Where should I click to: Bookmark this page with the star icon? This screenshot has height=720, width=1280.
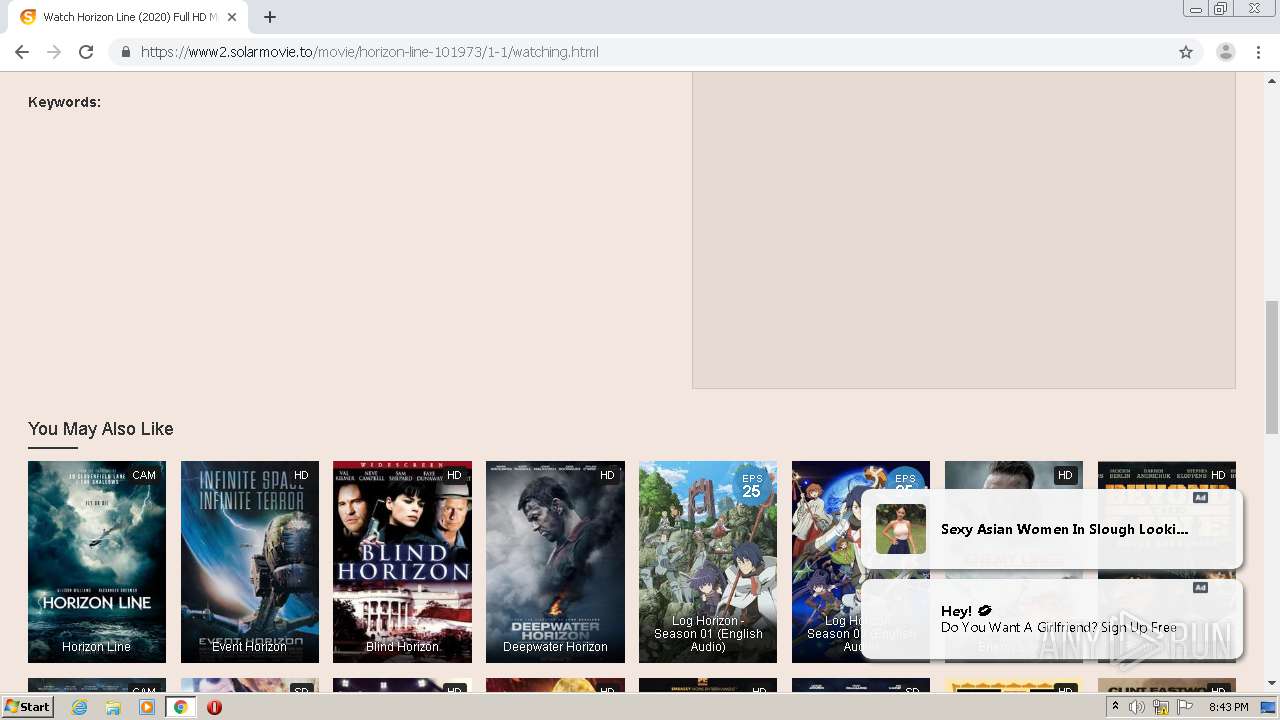point(1186,52)
